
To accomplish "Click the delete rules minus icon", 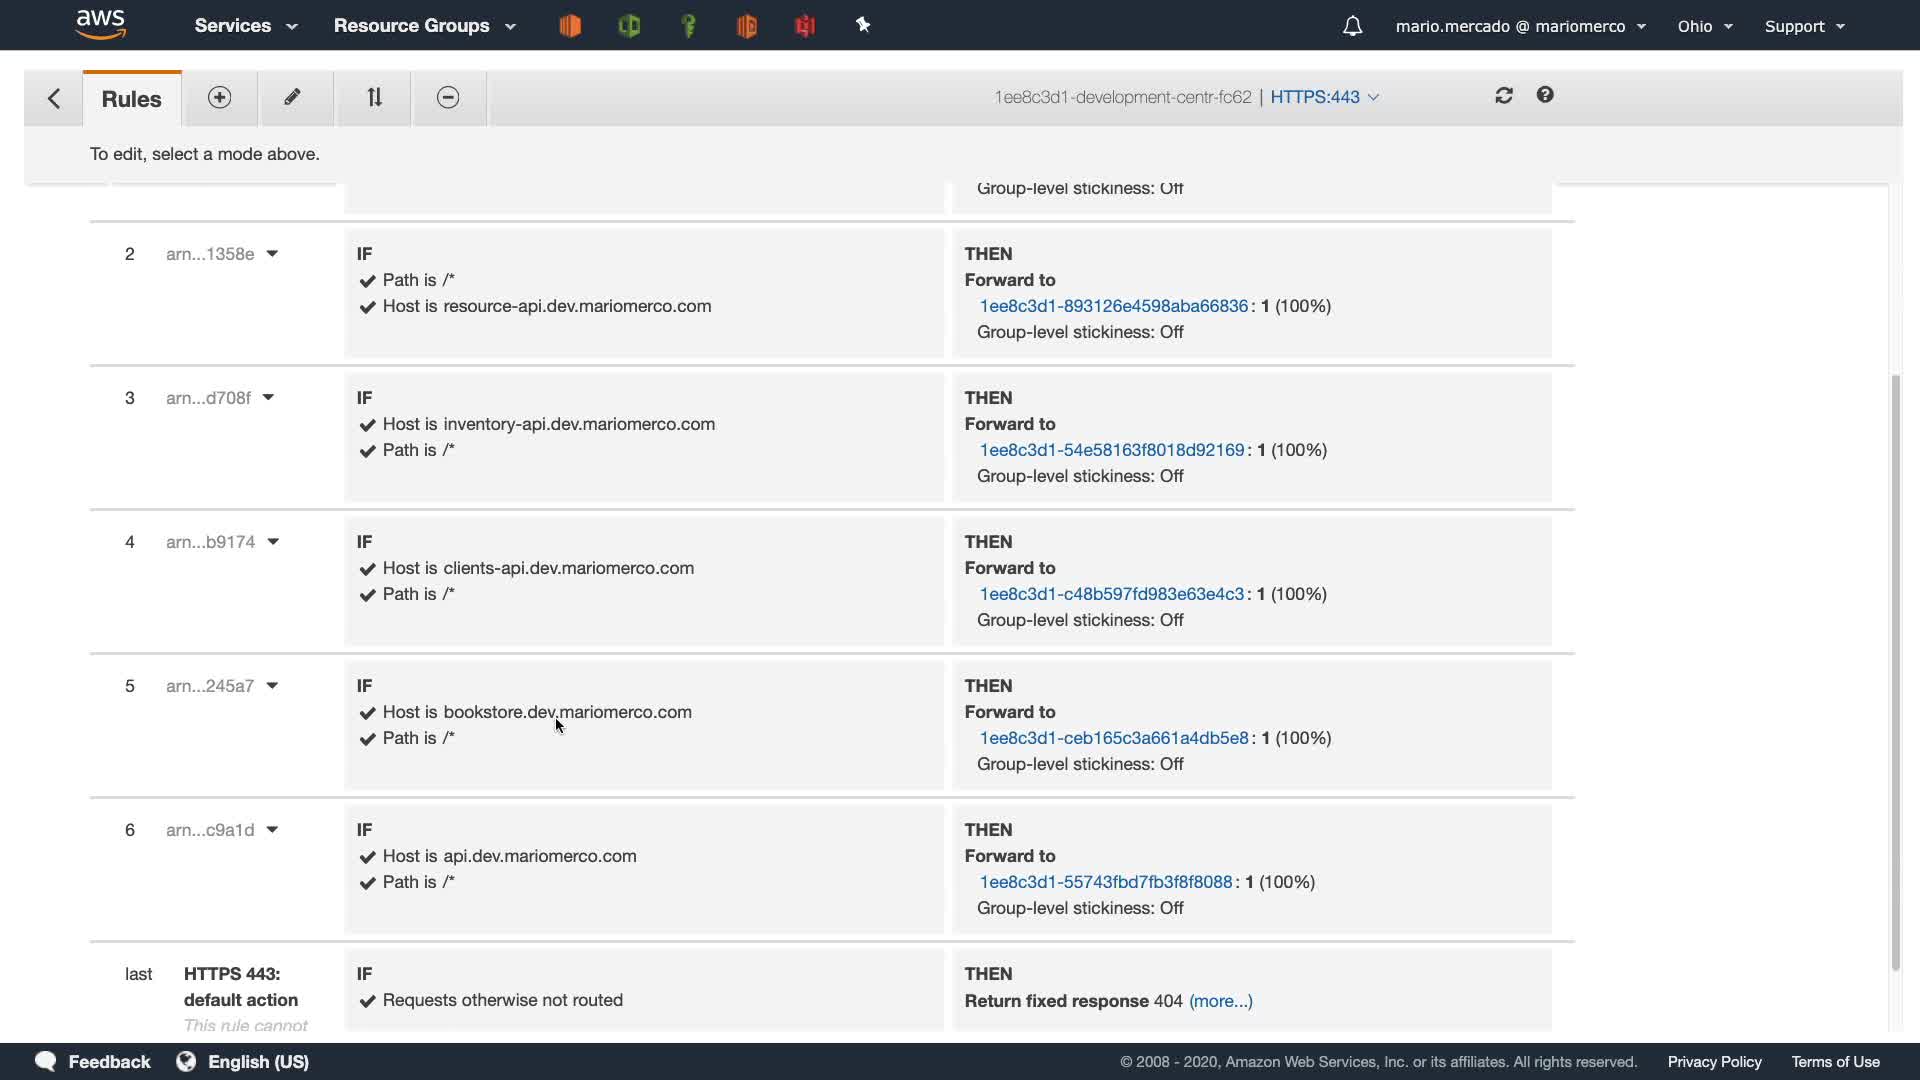I will [x=448, y=97].
